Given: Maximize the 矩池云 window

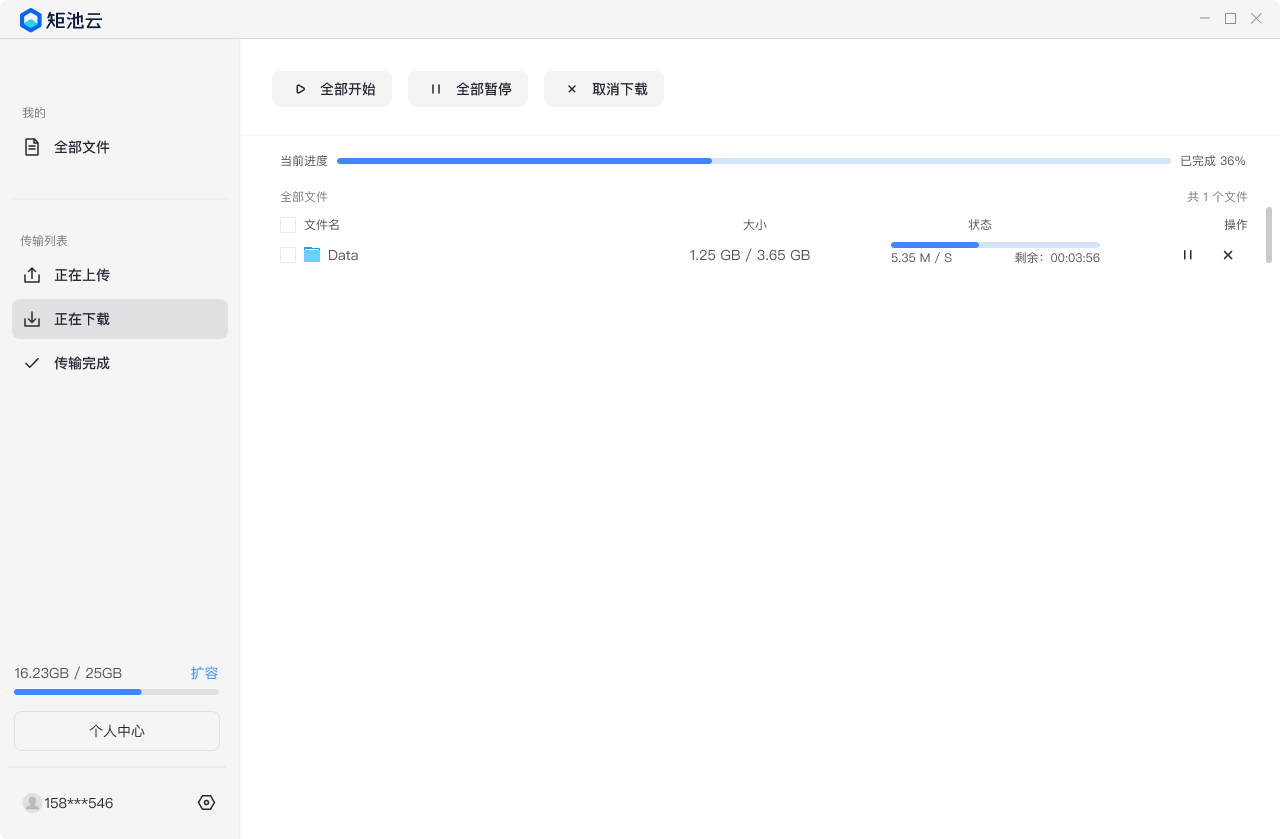Looking at the screenshot, I should click(1231, 19).
